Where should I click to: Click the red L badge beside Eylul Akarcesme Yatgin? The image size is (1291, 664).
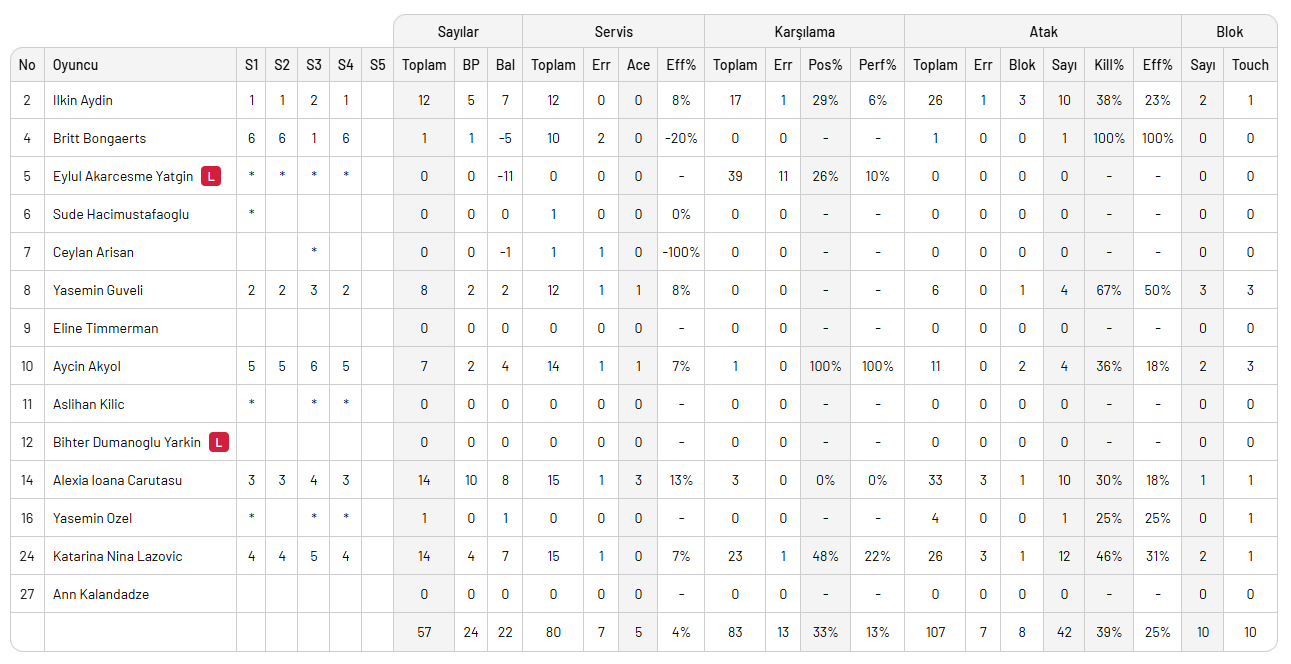click(211, 176)
